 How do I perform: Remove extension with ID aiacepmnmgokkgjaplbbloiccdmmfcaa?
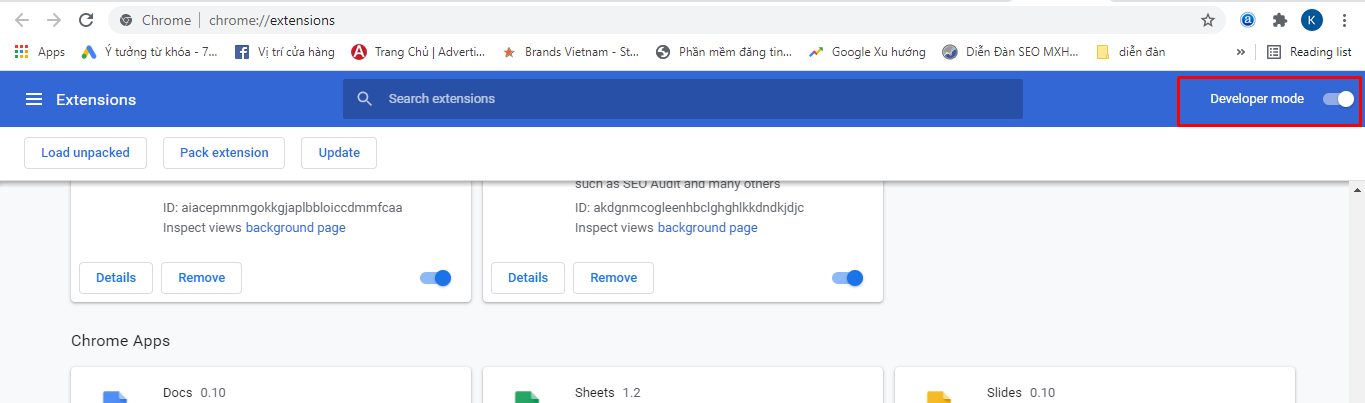coord(202,278)
